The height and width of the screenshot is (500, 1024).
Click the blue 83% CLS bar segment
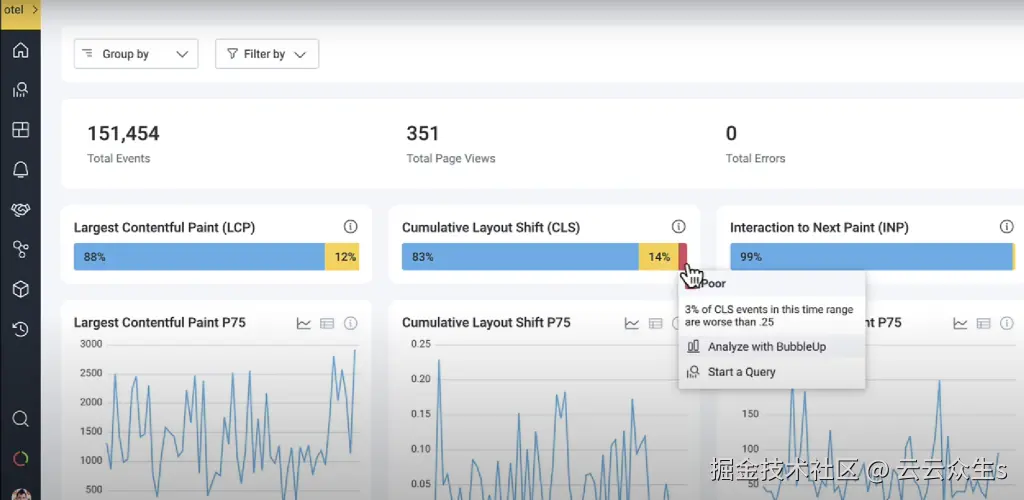pos(520,257)
